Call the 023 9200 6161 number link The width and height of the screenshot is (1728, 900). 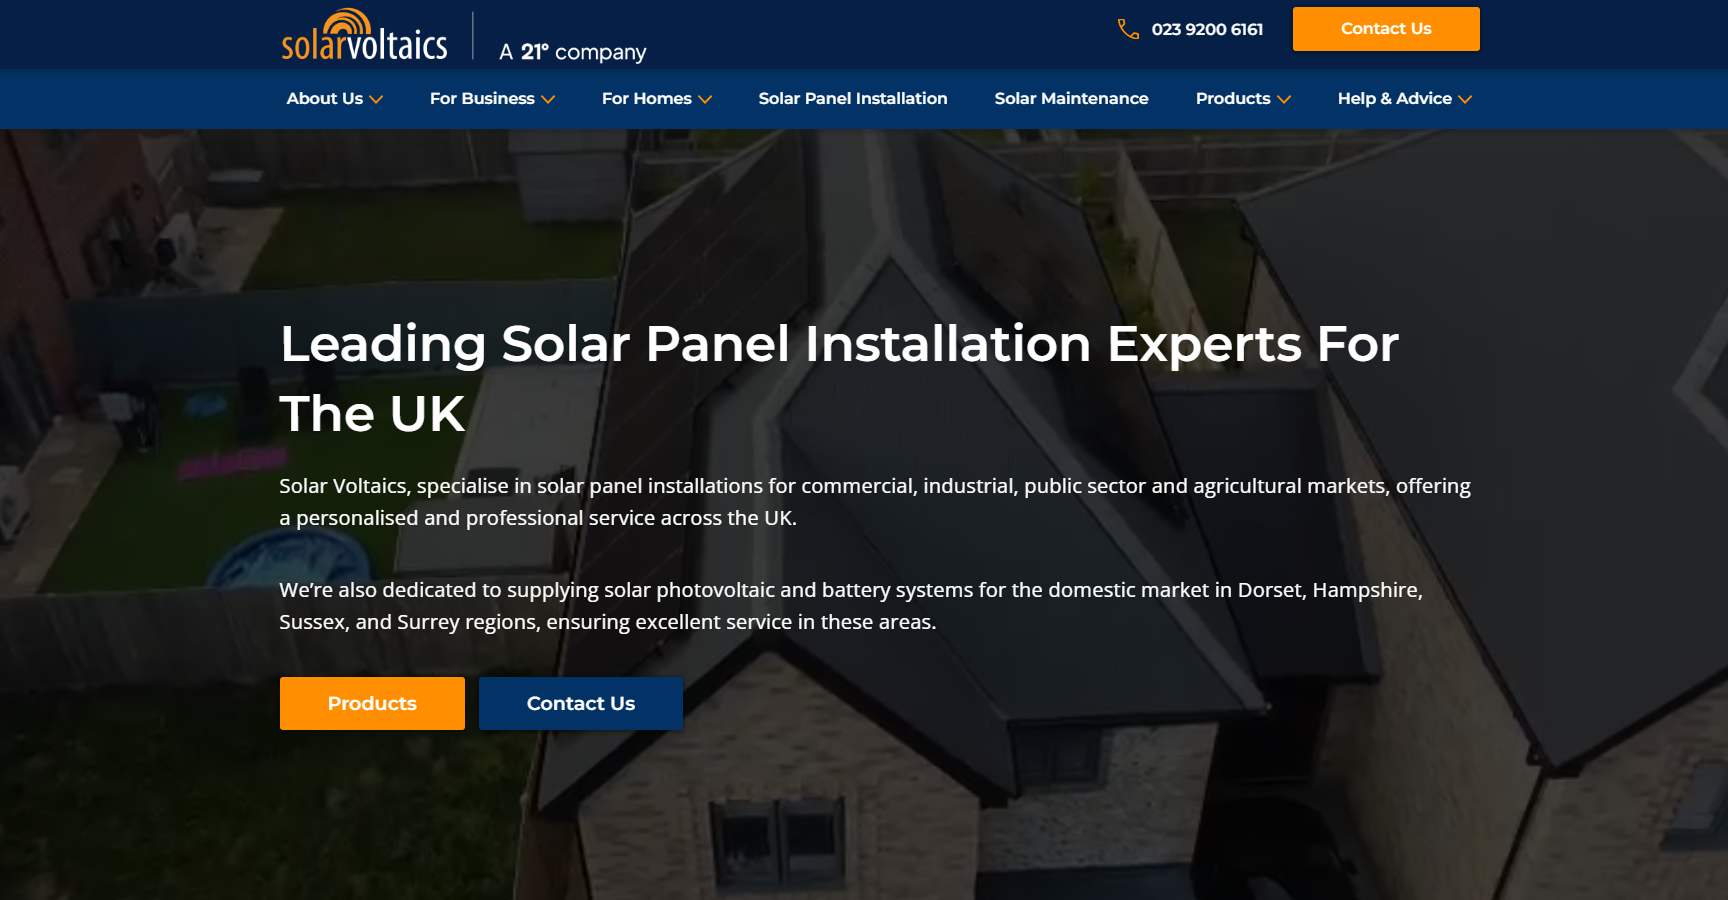click(1207, 29)
